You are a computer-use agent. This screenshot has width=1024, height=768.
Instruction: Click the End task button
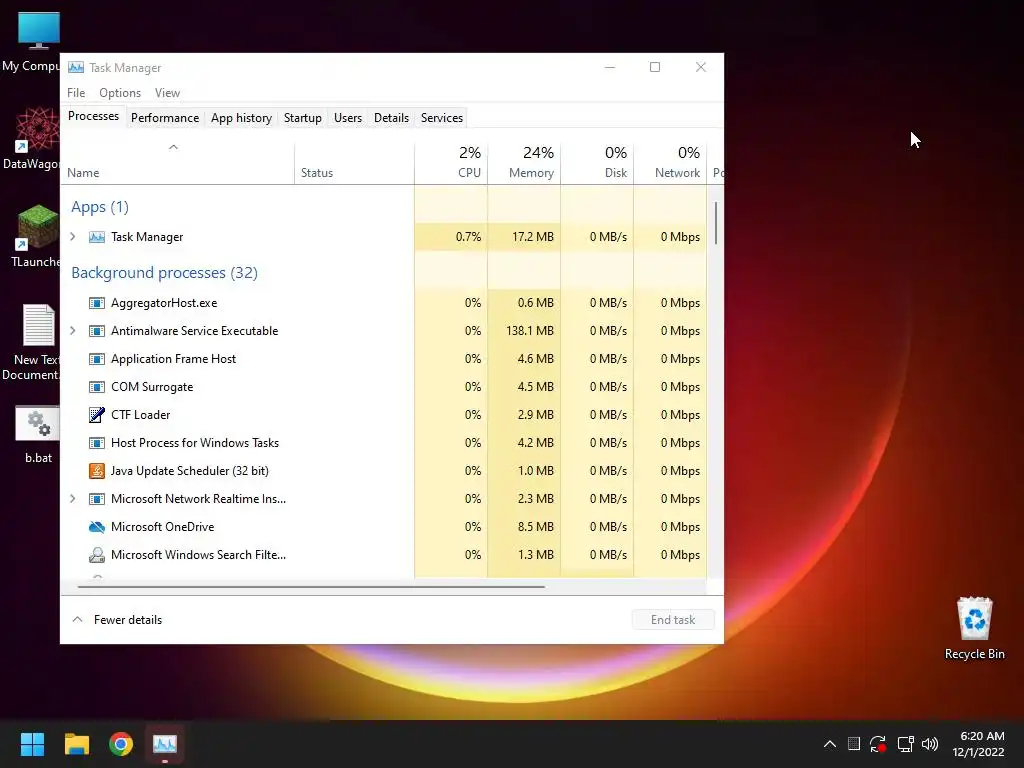pos(673,620)
